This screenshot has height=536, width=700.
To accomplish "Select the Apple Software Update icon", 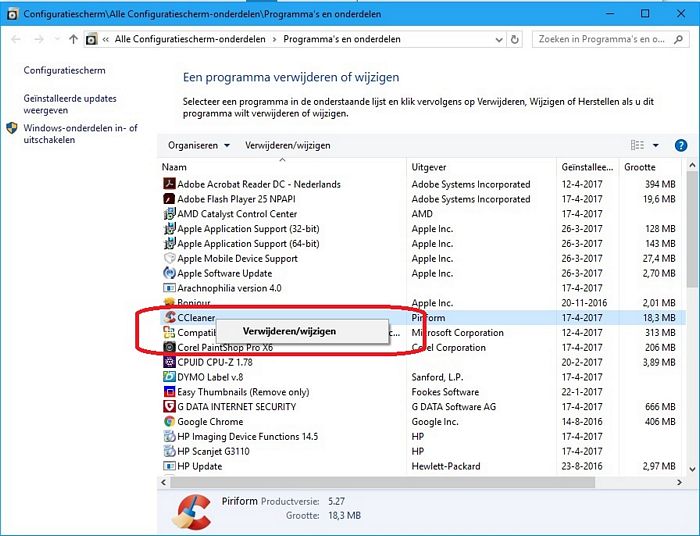I will pyautogui.click(x=169, y=273).
